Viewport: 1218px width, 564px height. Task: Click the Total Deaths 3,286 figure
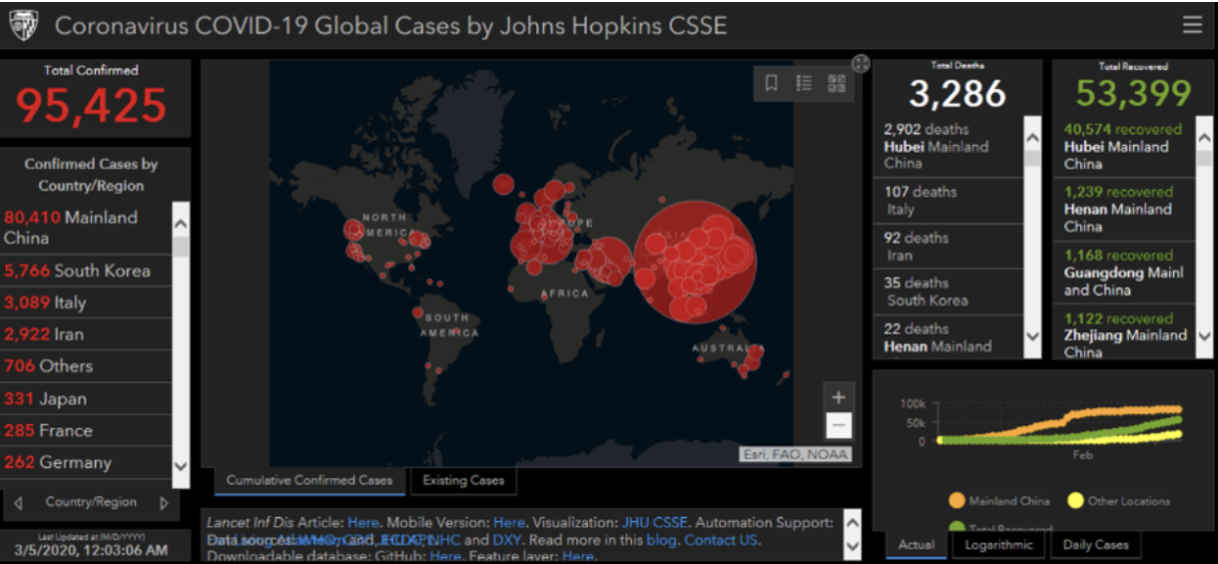pyautogui.click(x=957, y=94)
